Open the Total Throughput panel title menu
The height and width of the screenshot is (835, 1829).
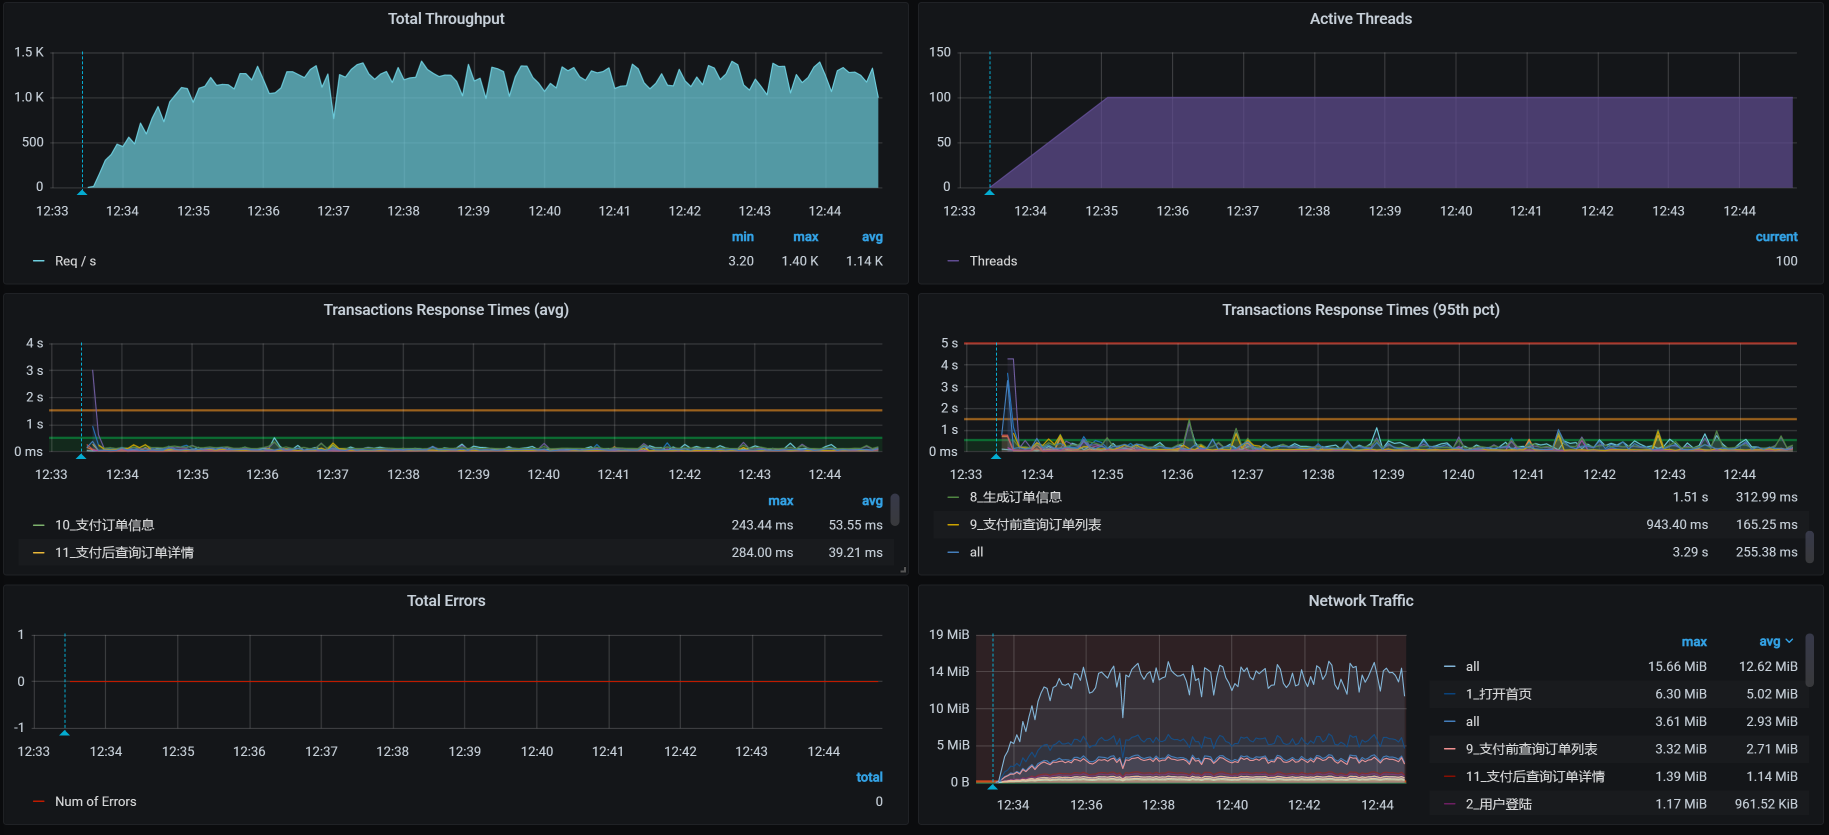click(x=446, y=19)
